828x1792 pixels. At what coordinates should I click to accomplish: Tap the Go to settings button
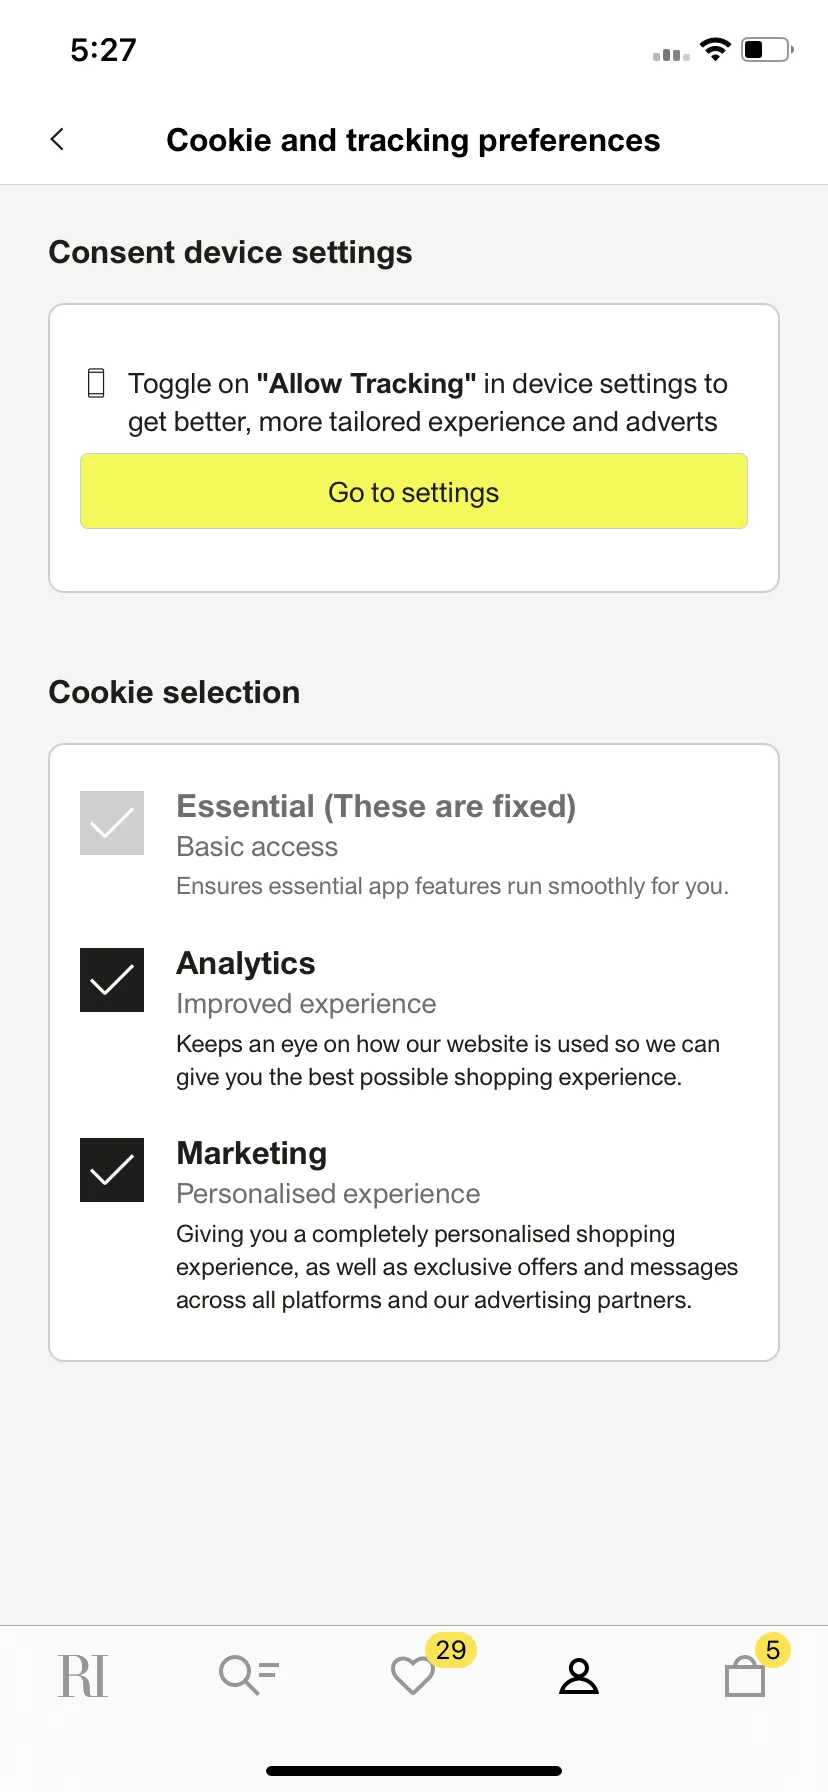pyautogui.click(x=414, y=491)
